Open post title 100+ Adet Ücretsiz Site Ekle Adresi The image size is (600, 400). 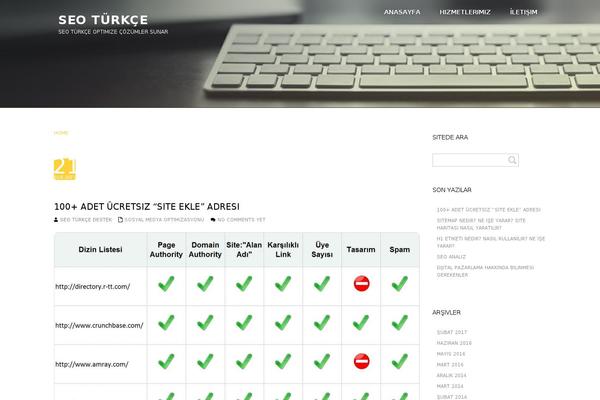[147, 207]
